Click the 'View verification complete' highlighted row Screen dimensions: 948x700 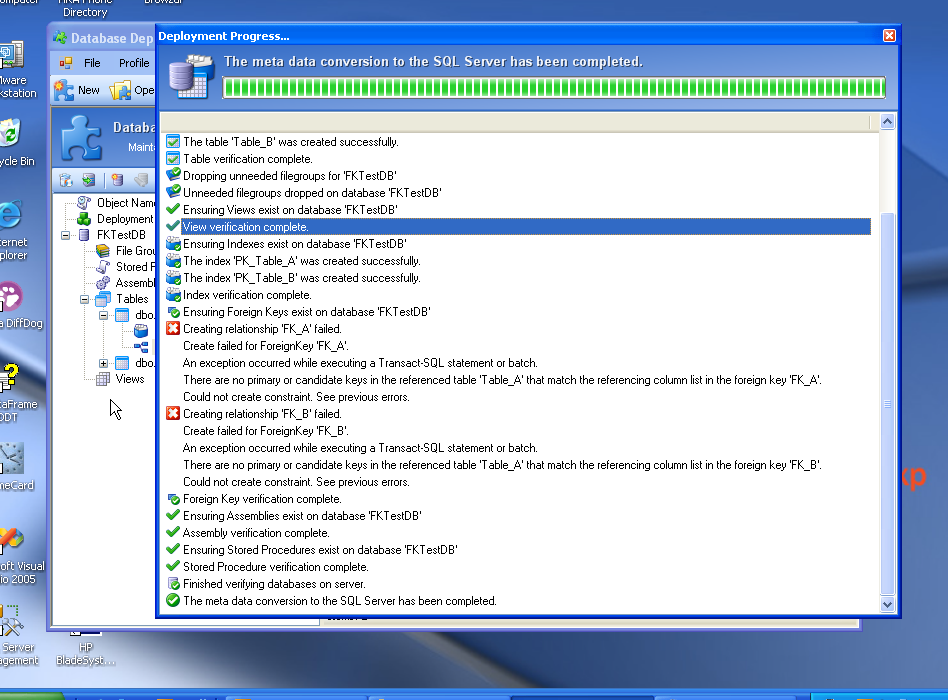[245, 227]
